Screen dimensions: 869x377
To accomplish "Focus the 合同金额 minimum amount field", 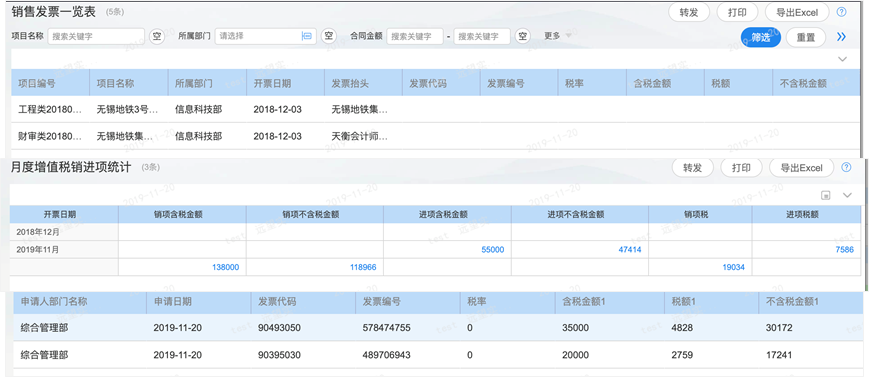I will point(415,36).
